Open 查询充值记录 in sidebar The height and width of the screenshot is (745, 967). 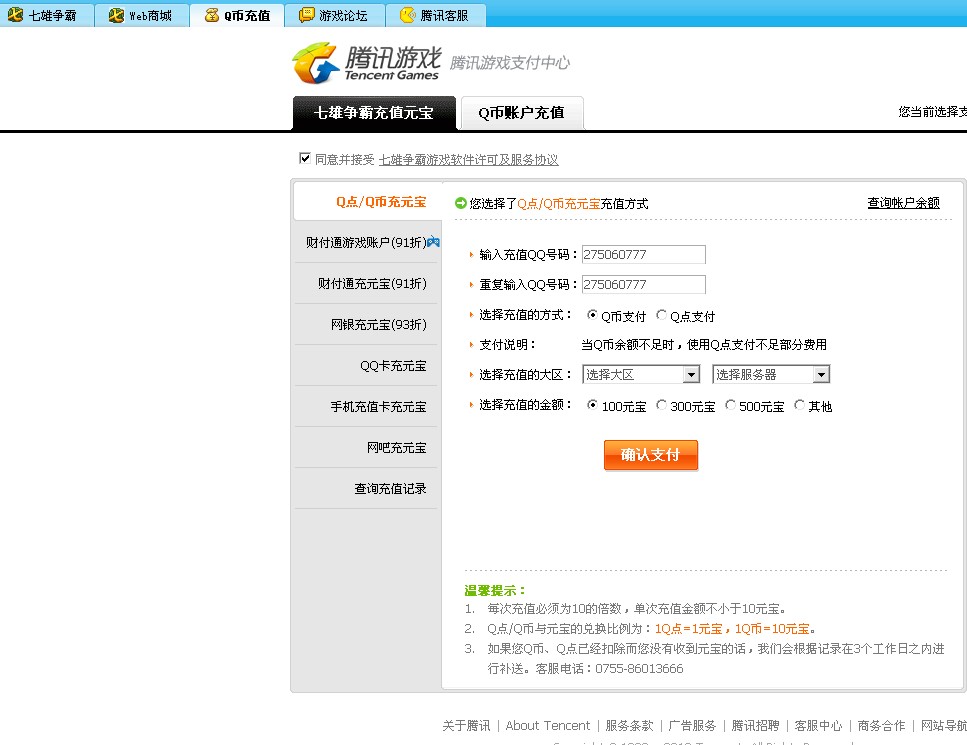[368, 488]
